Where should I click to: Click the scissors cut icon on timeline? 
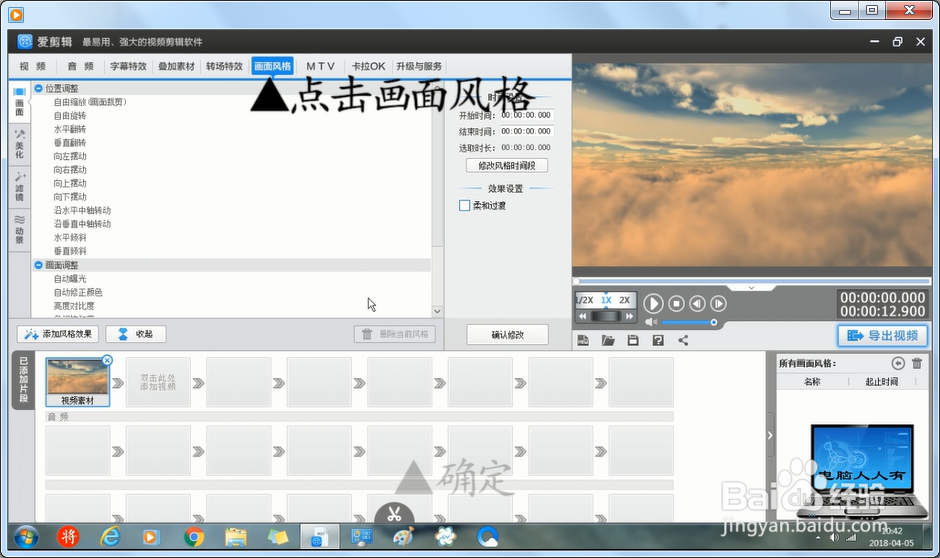click(394, 514)
